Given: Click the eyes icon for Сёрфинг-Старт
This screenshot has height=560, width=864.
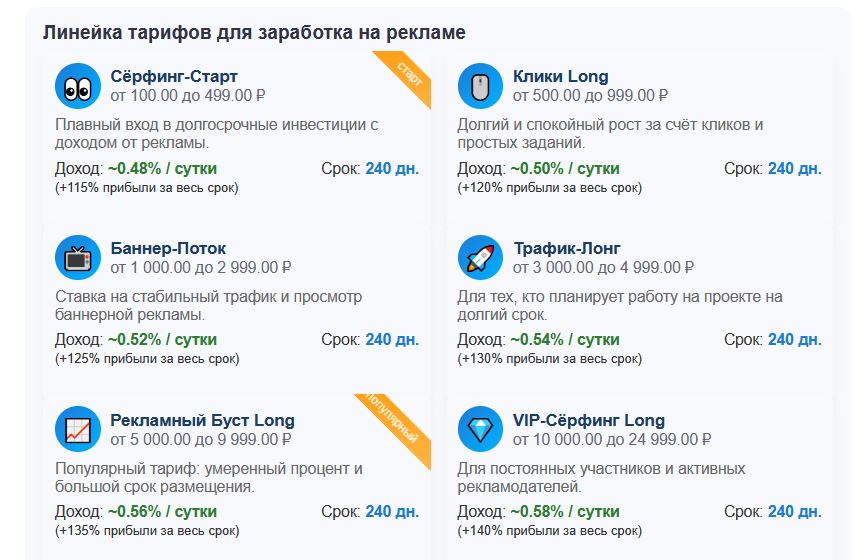Looking at the screenshot, I should coord(77,86).
